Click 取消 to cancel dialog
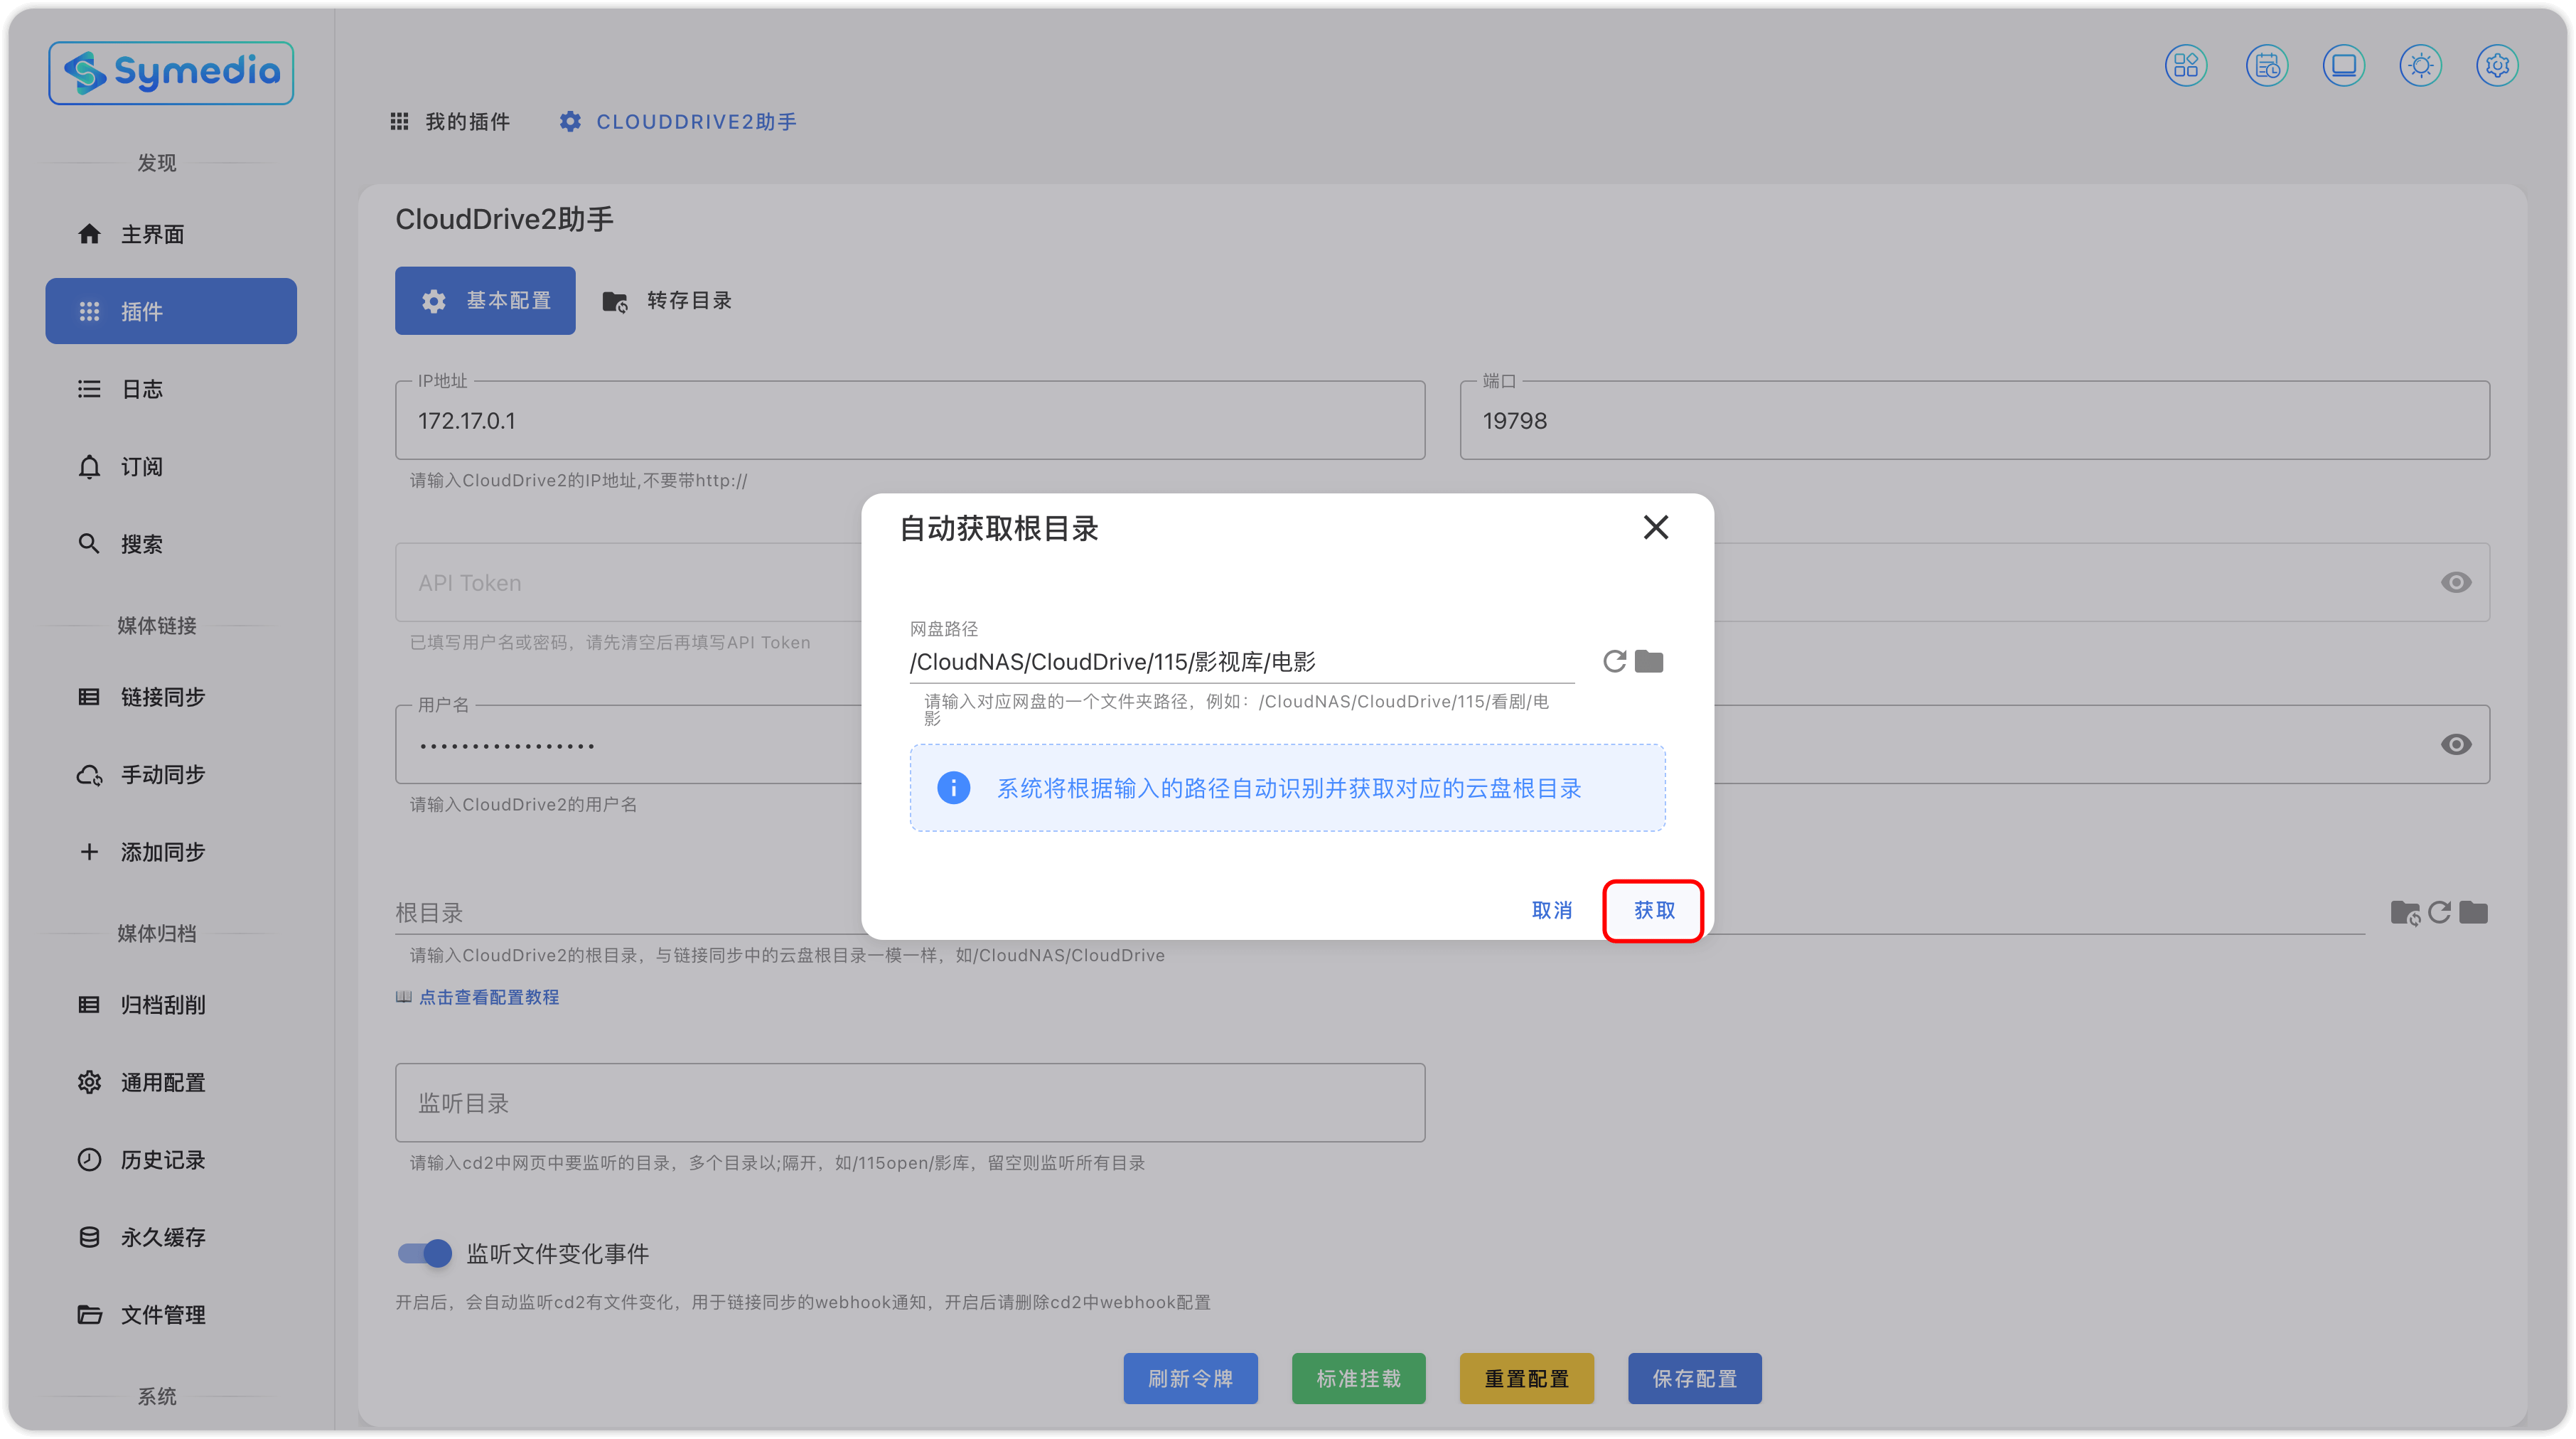 click(1551, 910)
